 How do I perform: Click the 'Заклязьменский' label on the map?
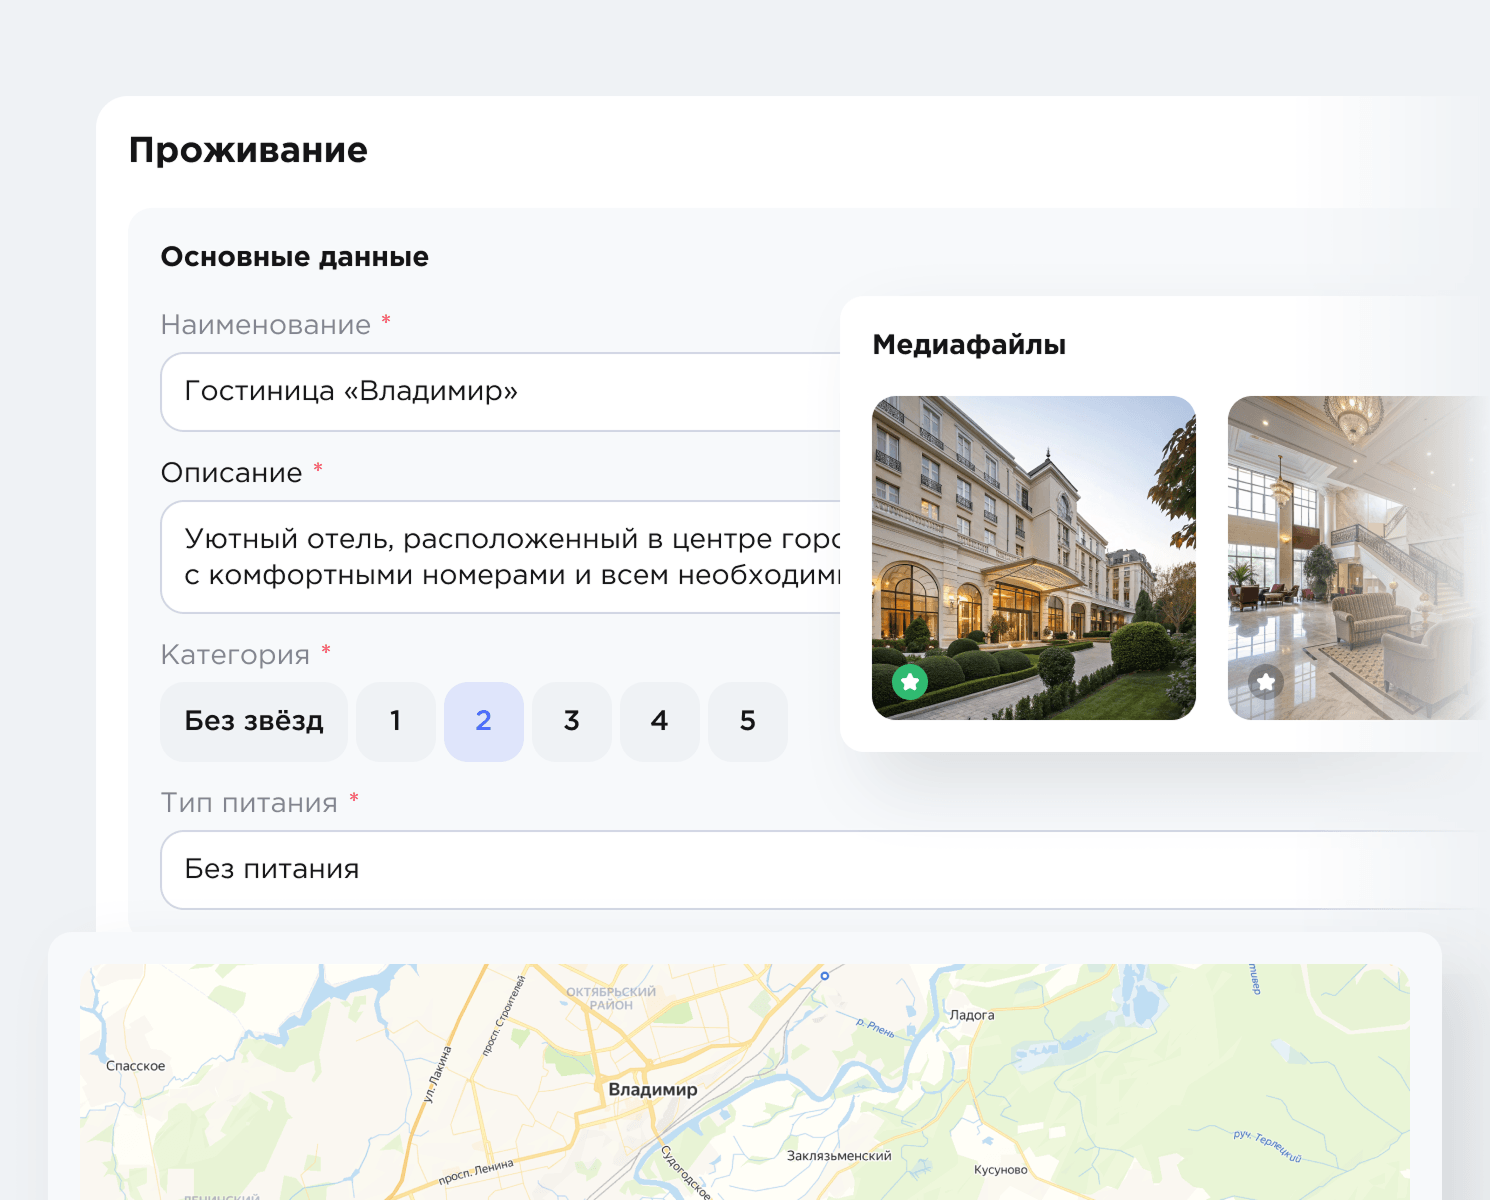tap(839, 1156)
